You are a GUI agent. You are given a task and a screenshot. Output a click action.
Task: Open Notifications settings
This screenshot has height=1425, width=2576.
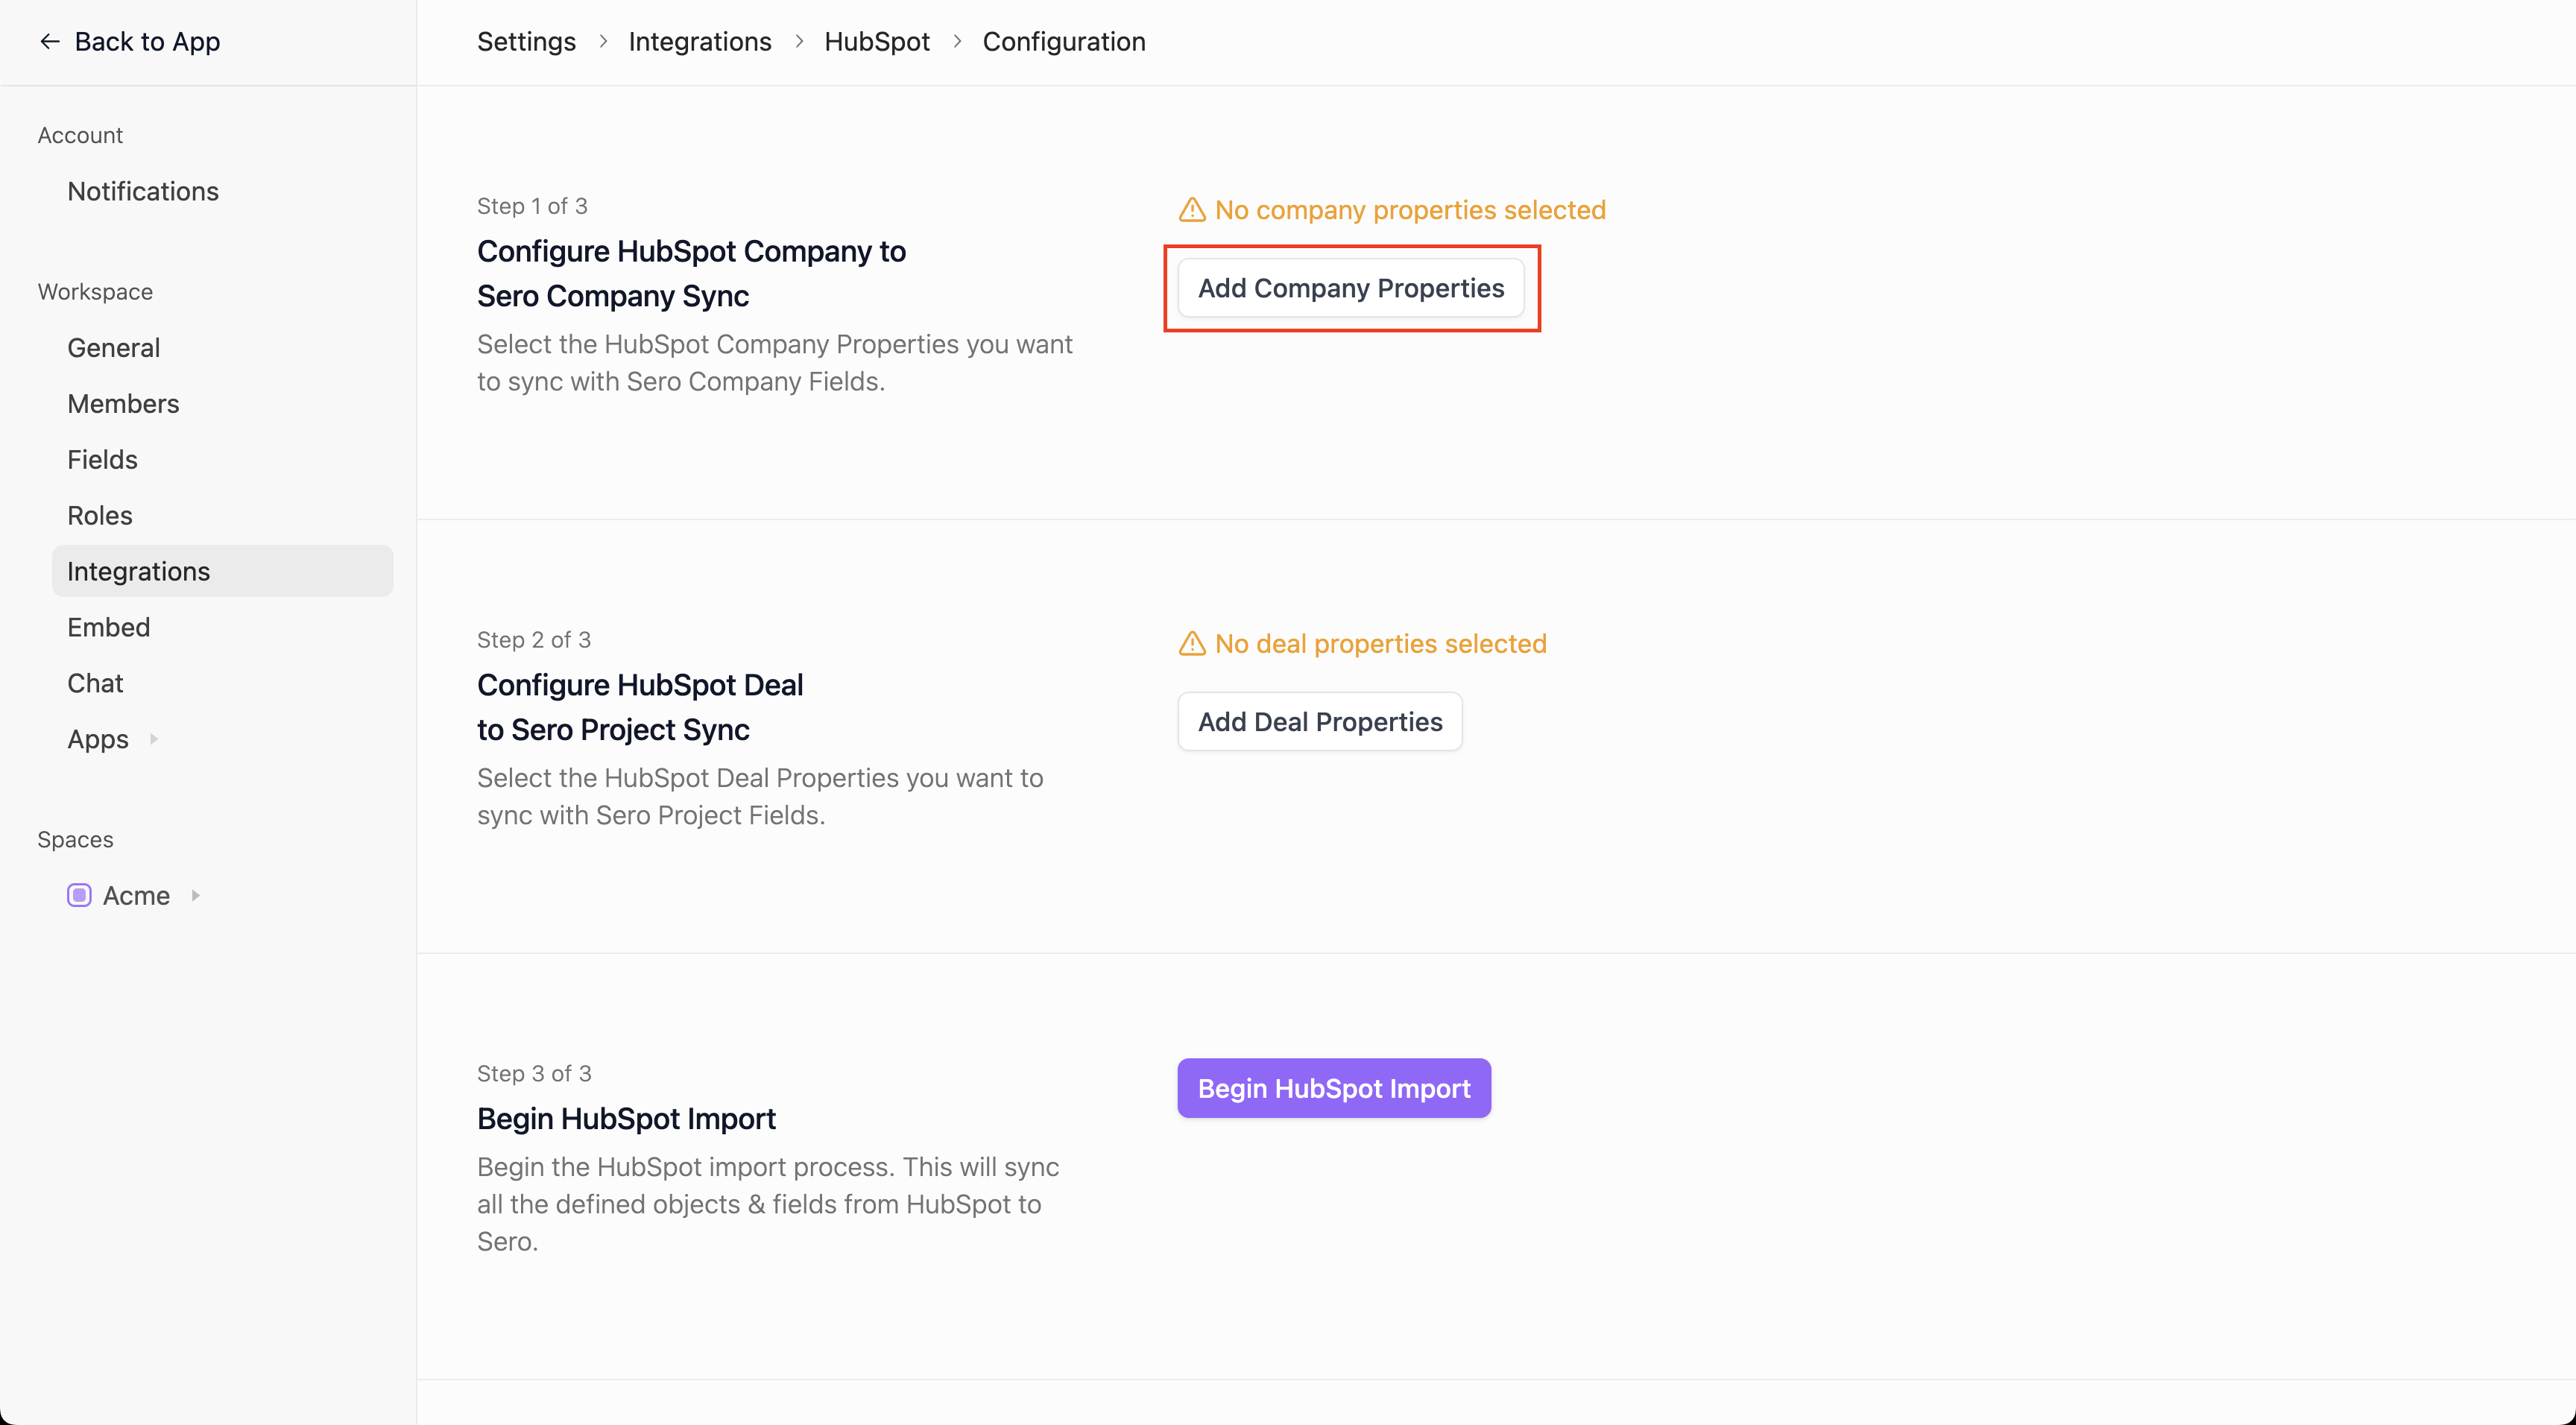tap(143, 192)
